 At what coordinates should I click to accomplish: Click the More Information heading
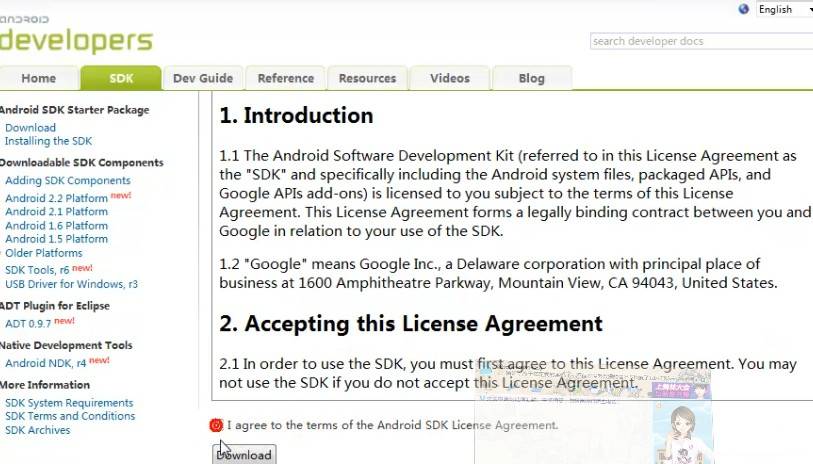(45, 385)
